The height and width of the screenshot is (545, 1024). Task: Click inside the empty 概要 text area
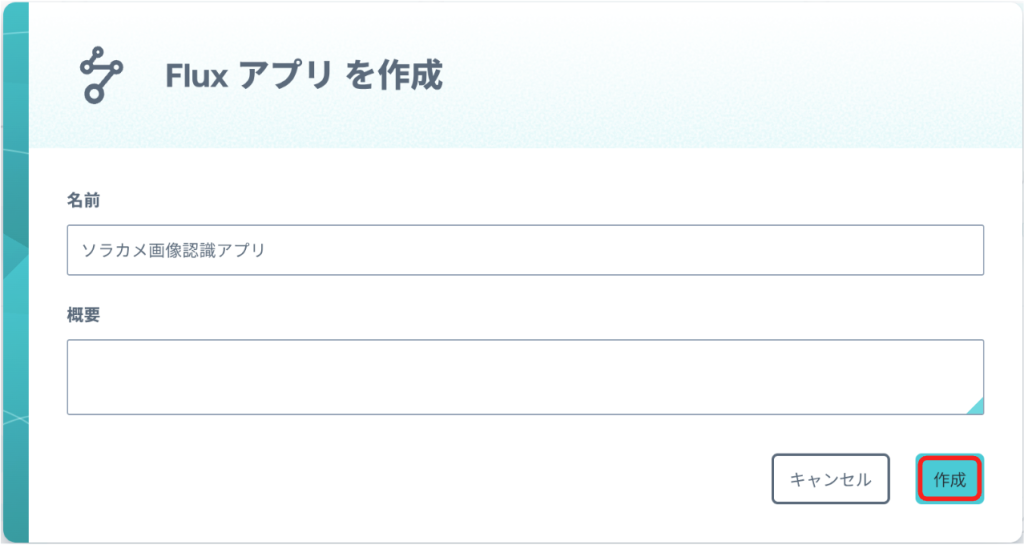click(x=525, y=377)
